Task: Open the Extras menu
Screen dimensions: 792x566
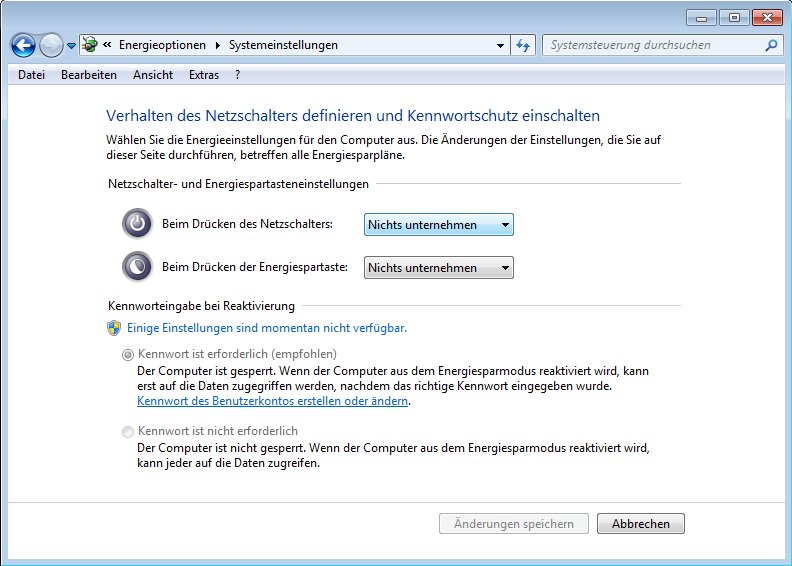Action: tap(203, 75)
